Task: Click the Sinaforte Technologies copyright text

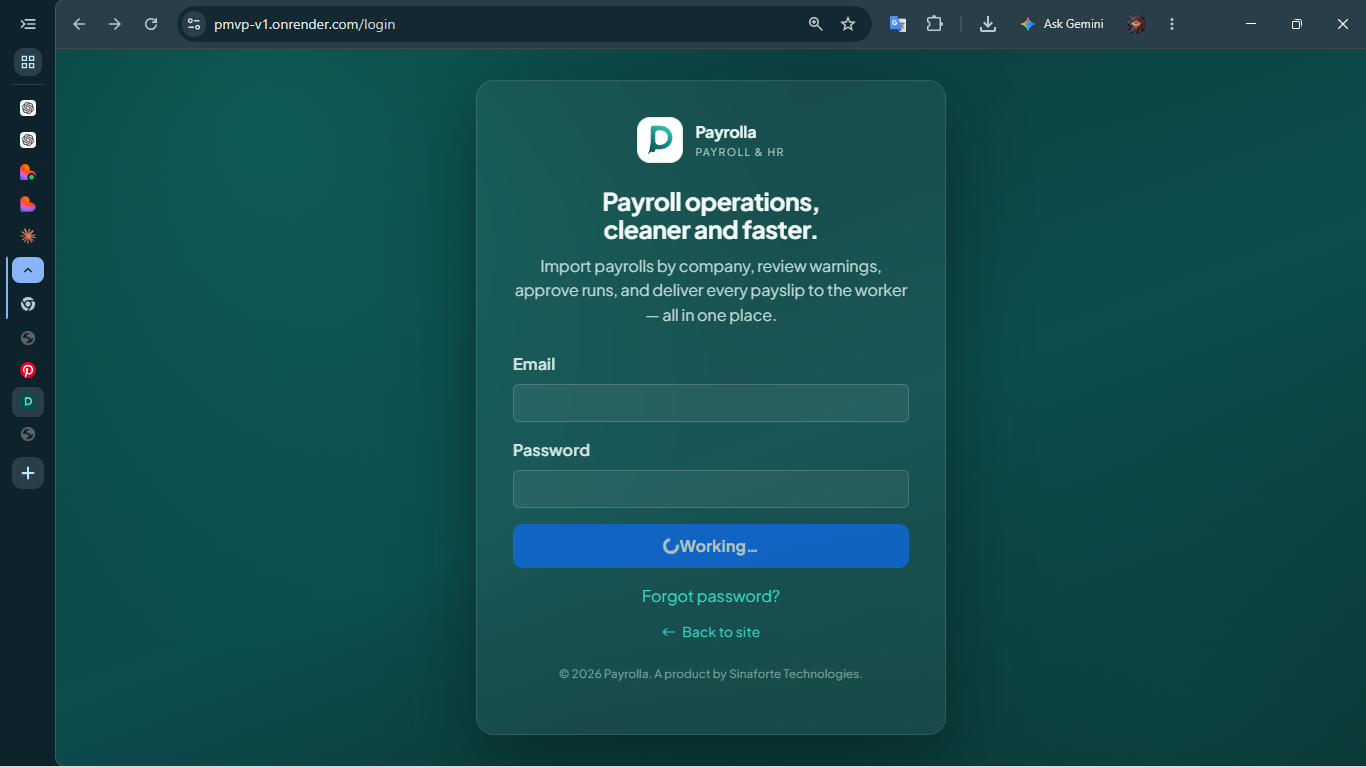Action: pos(711,674)
